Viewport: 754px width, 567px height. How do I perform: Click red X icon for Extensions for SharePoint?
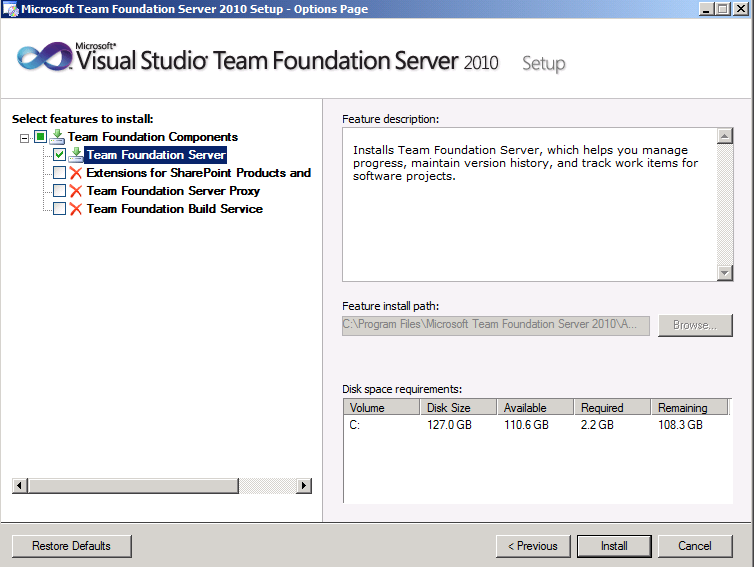tap(75, 173)
